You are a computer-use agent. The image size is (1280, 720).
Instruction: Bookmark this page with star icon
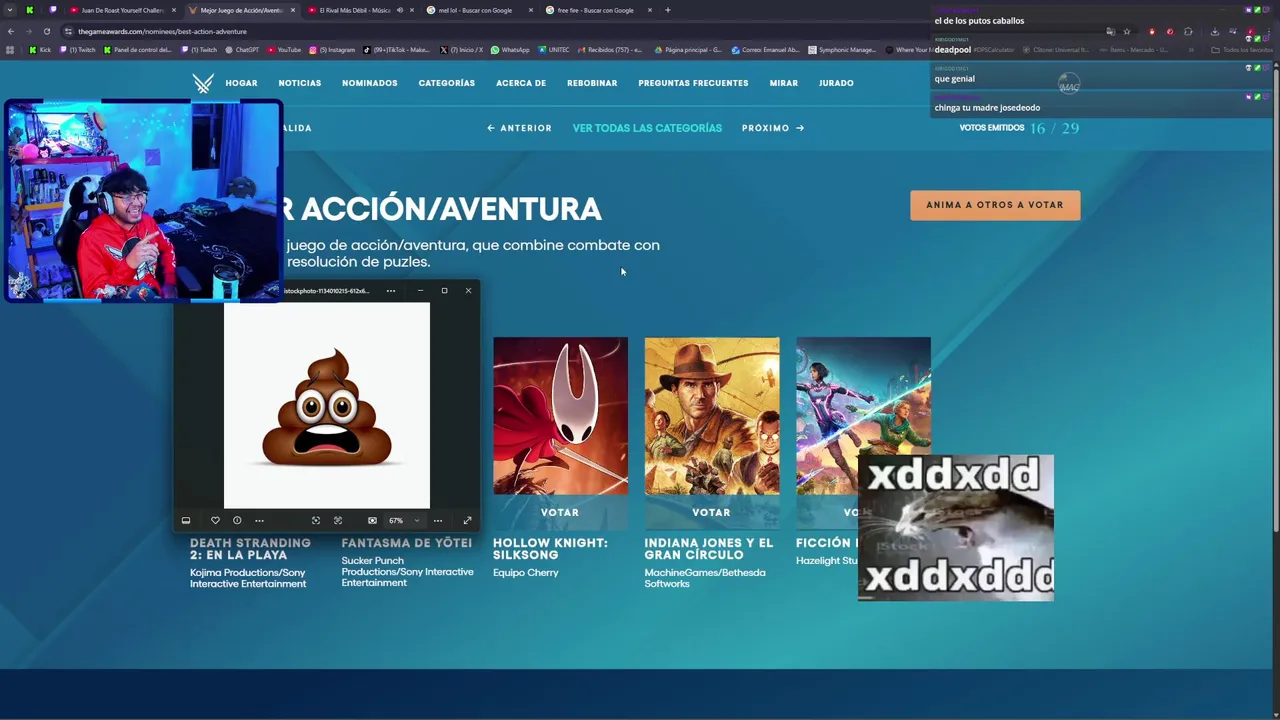[1127, 31]
